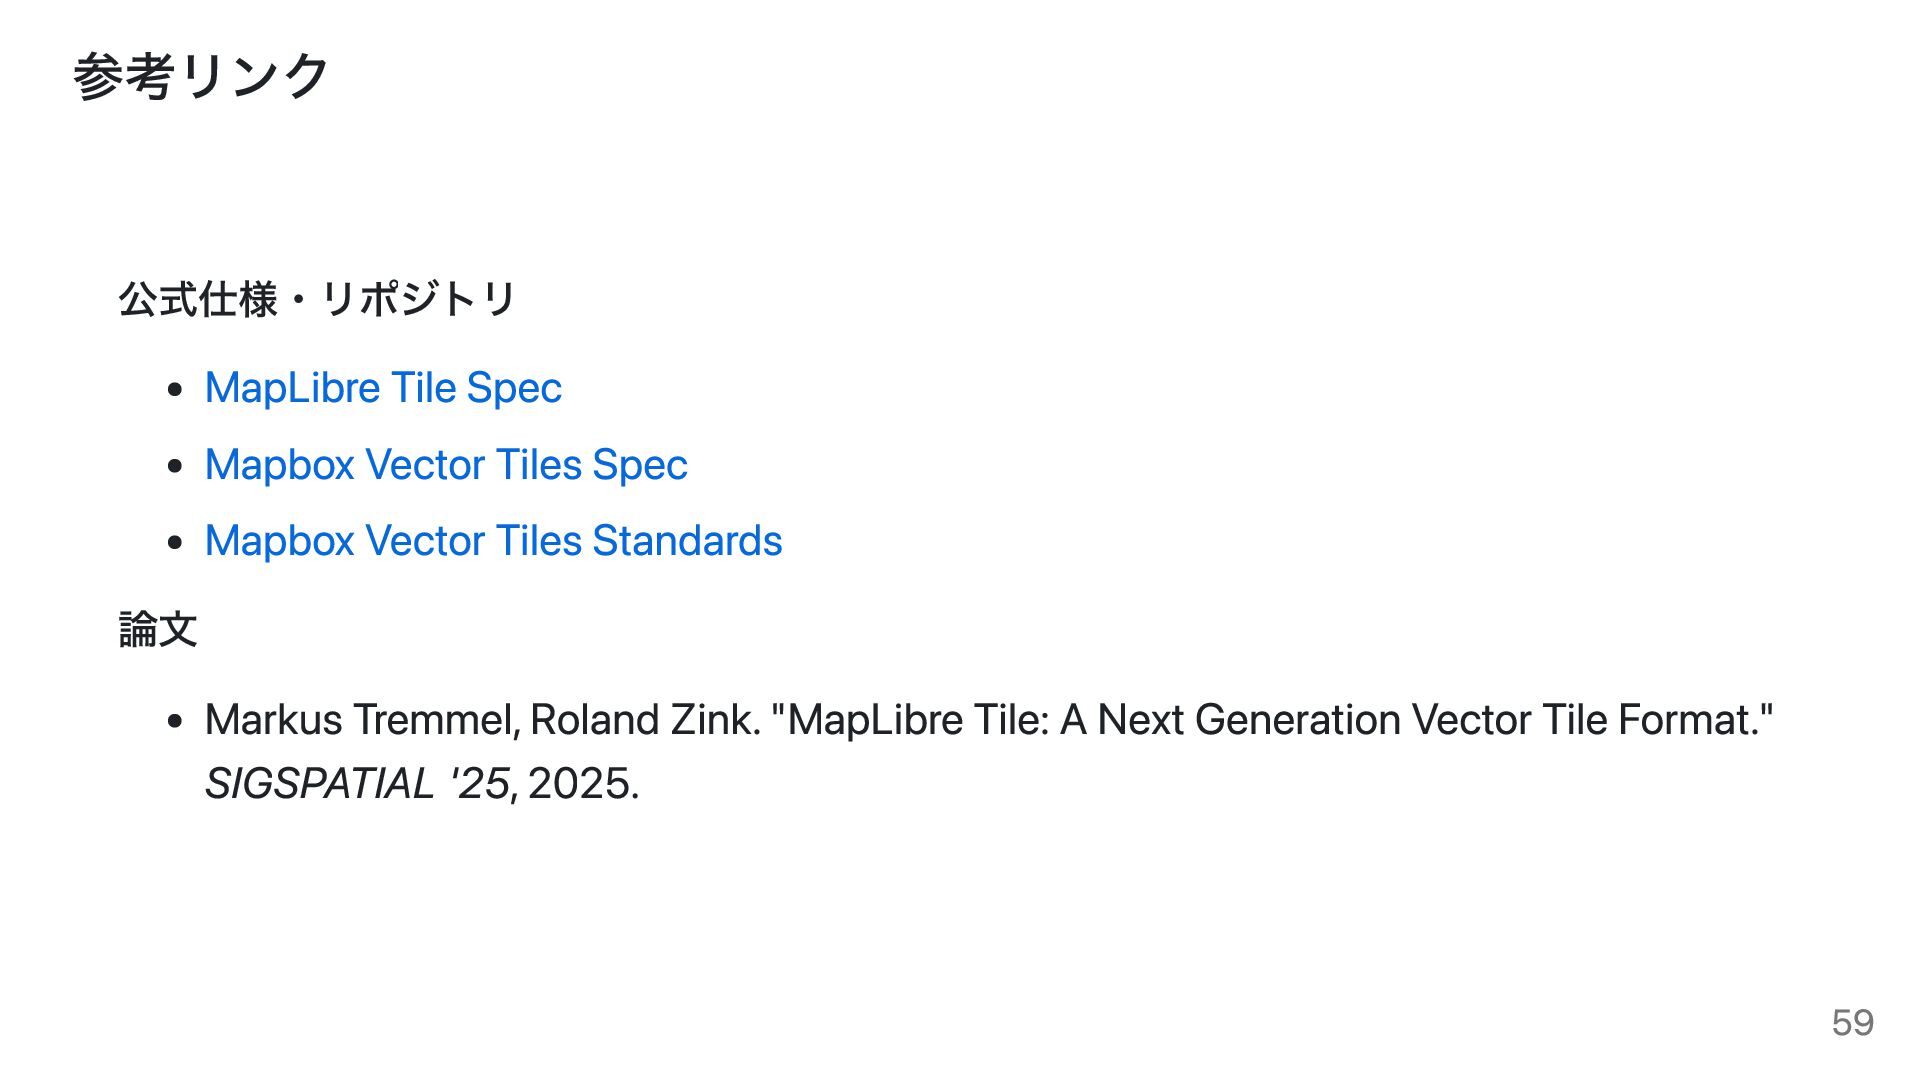Click bullet before Mapbox Vector Tiles Standards

176,542
